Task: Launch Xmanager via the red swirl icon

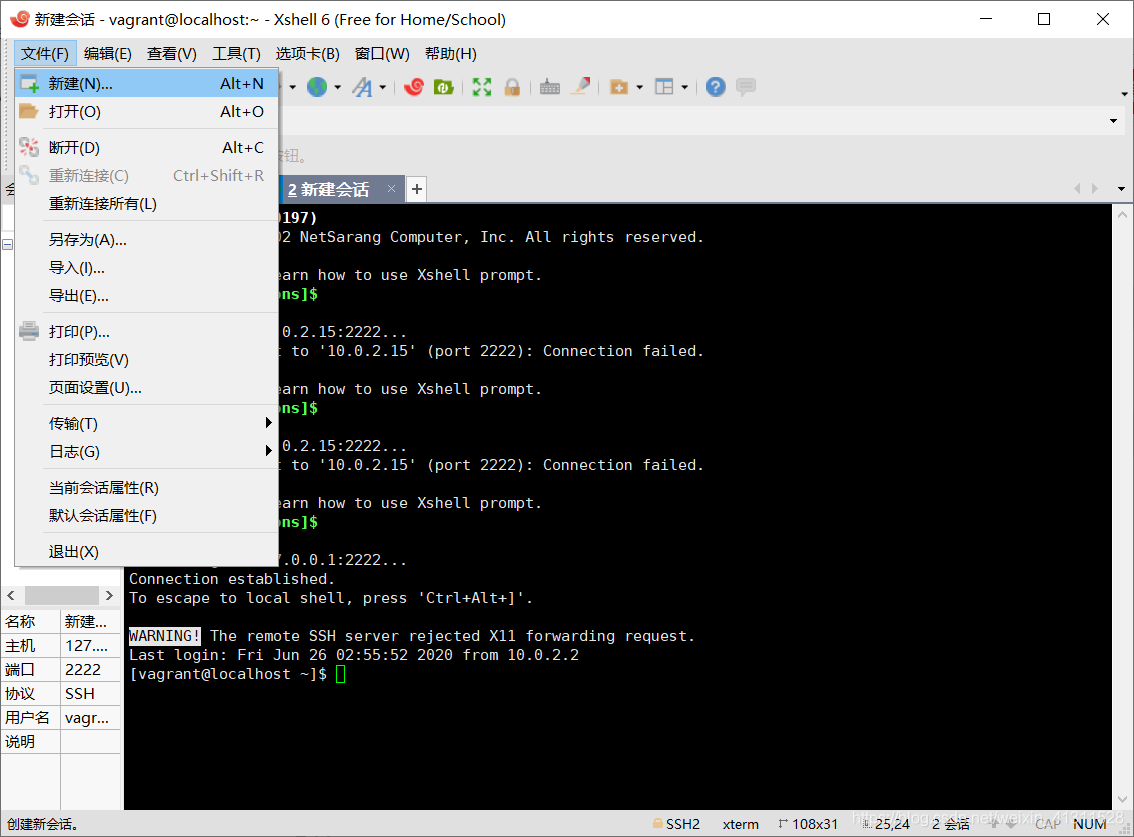Action: click(x=414, y=87)
